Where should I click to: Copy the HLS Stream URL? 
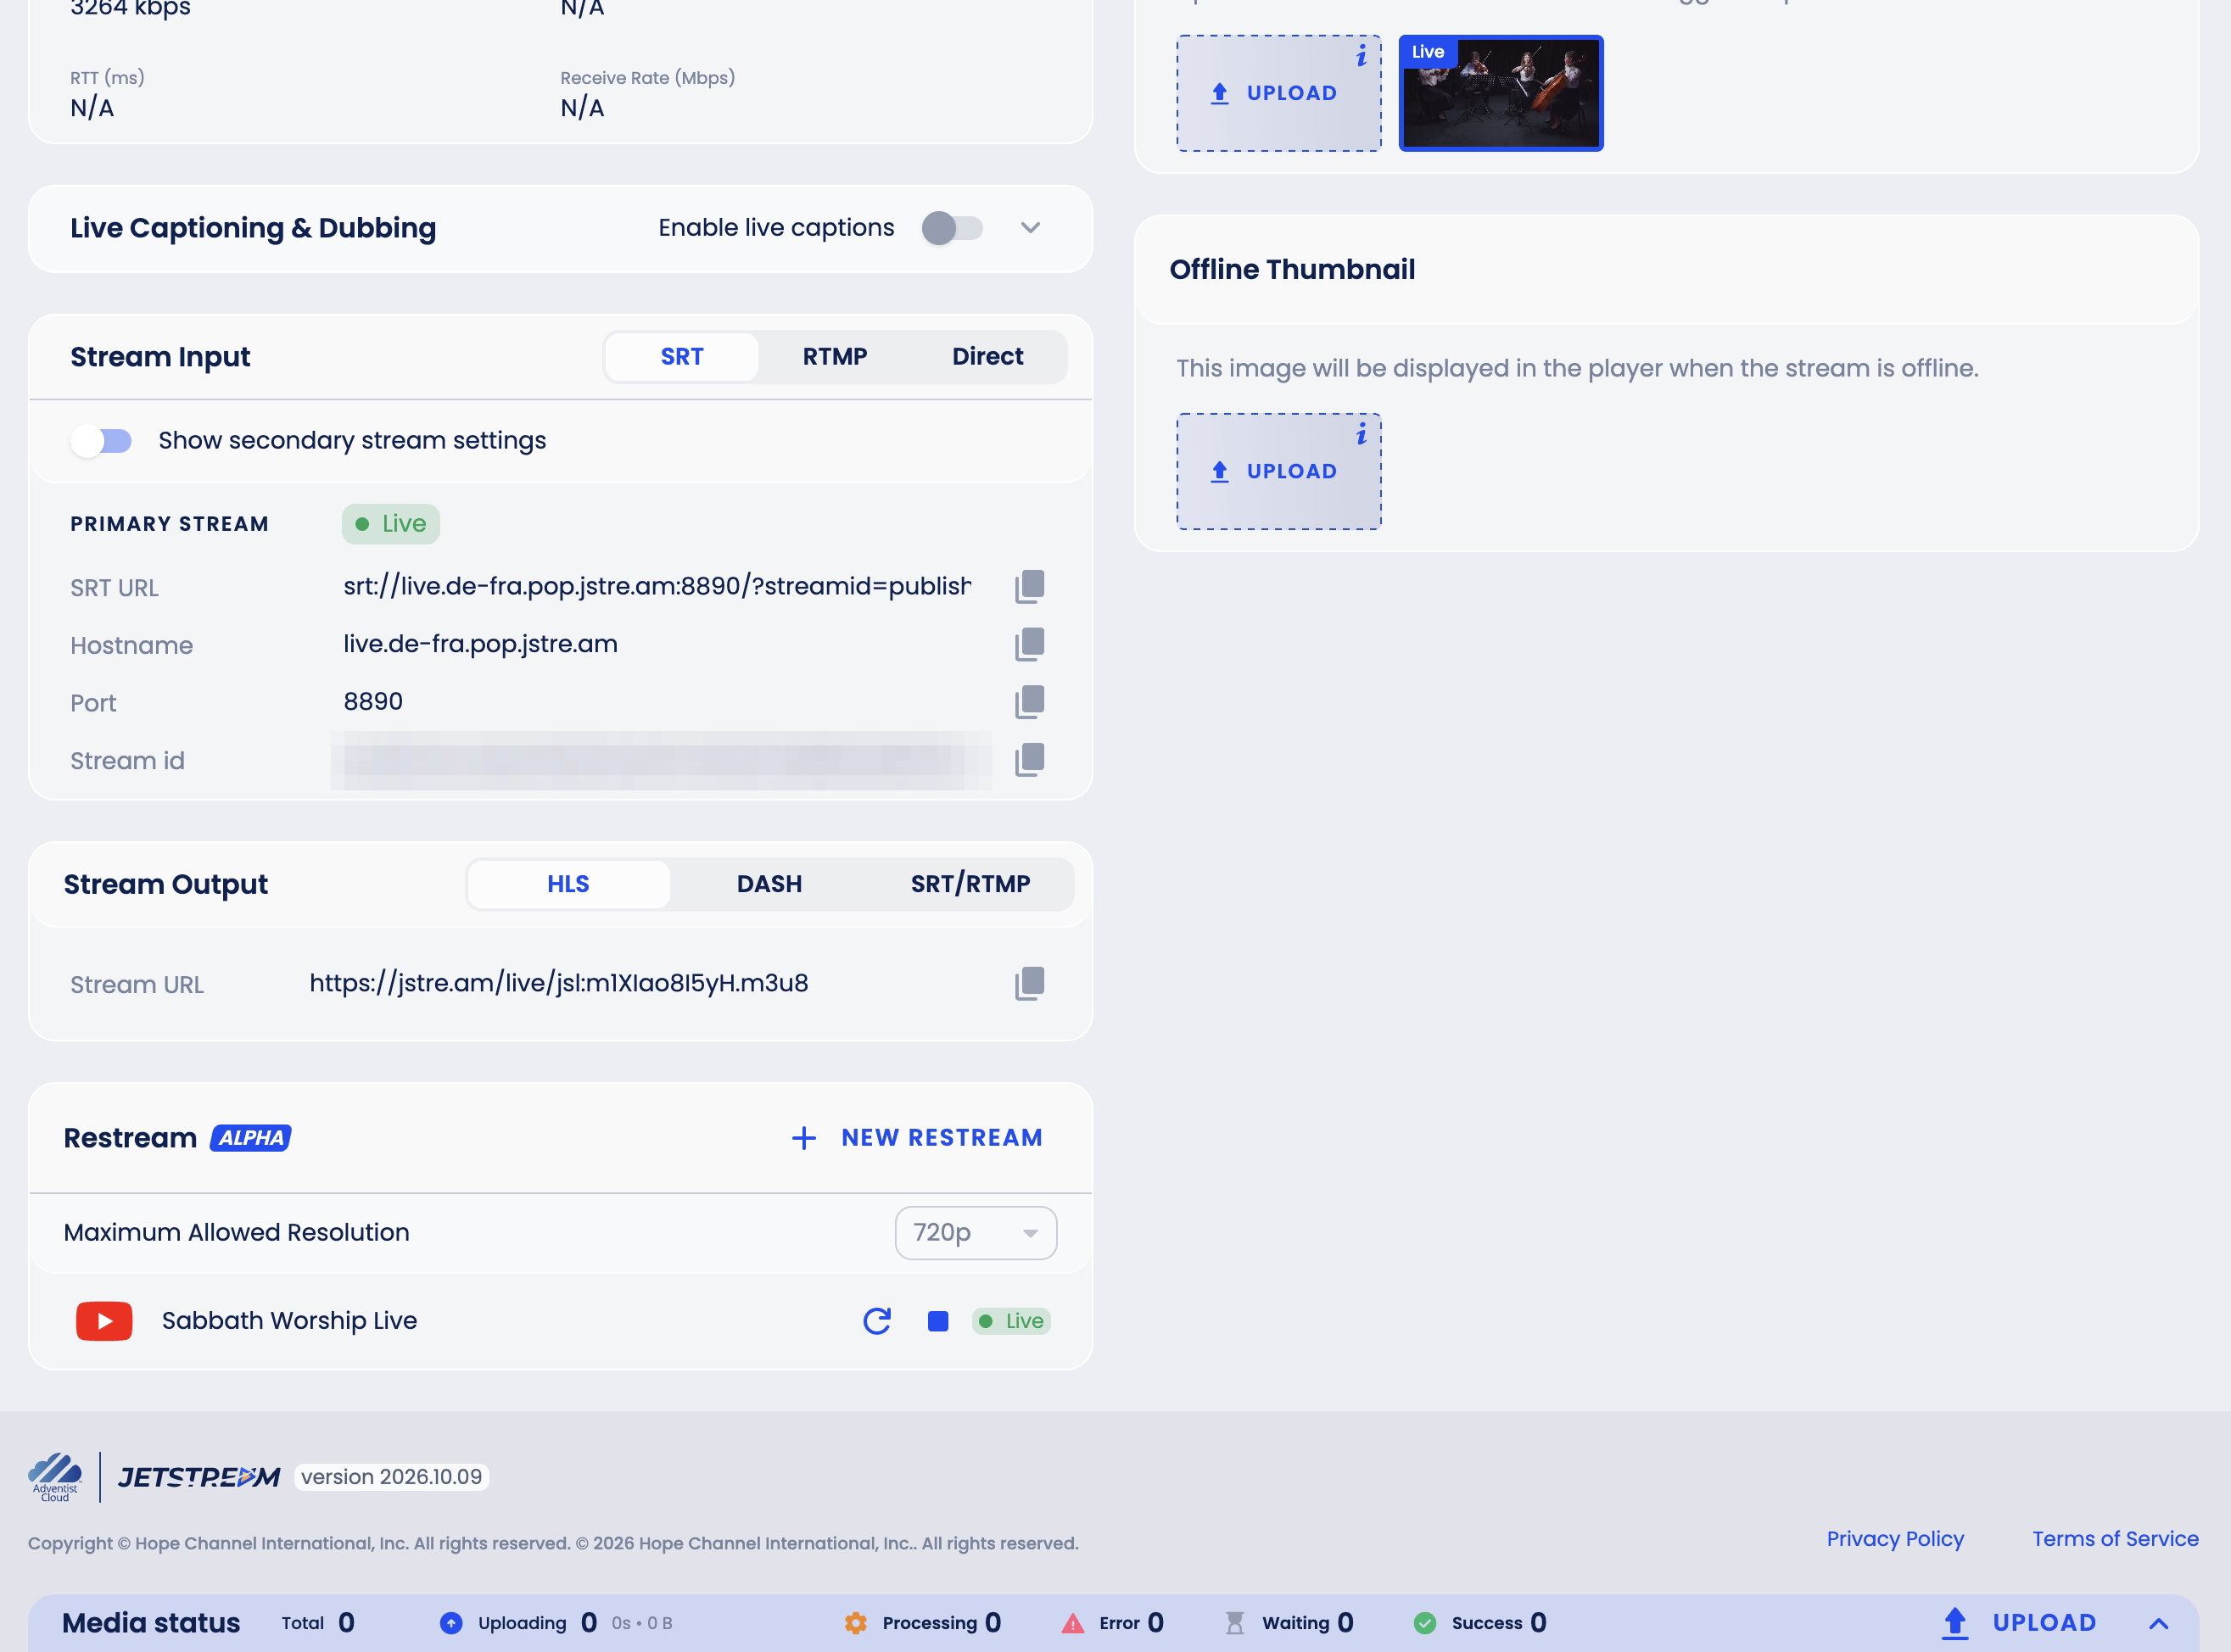[1029, 984]
